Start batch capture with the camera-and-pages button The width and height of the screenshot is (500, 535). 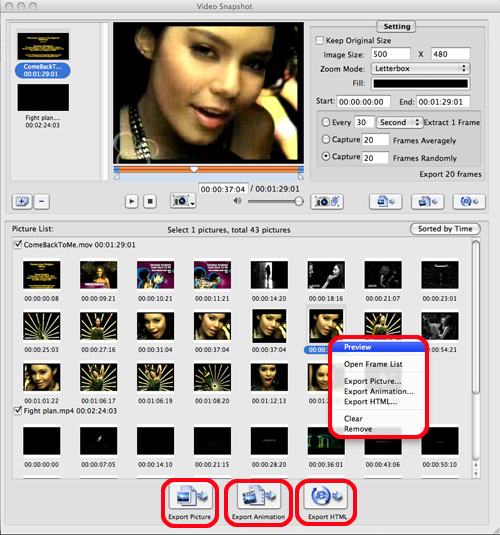click(327, 202)
